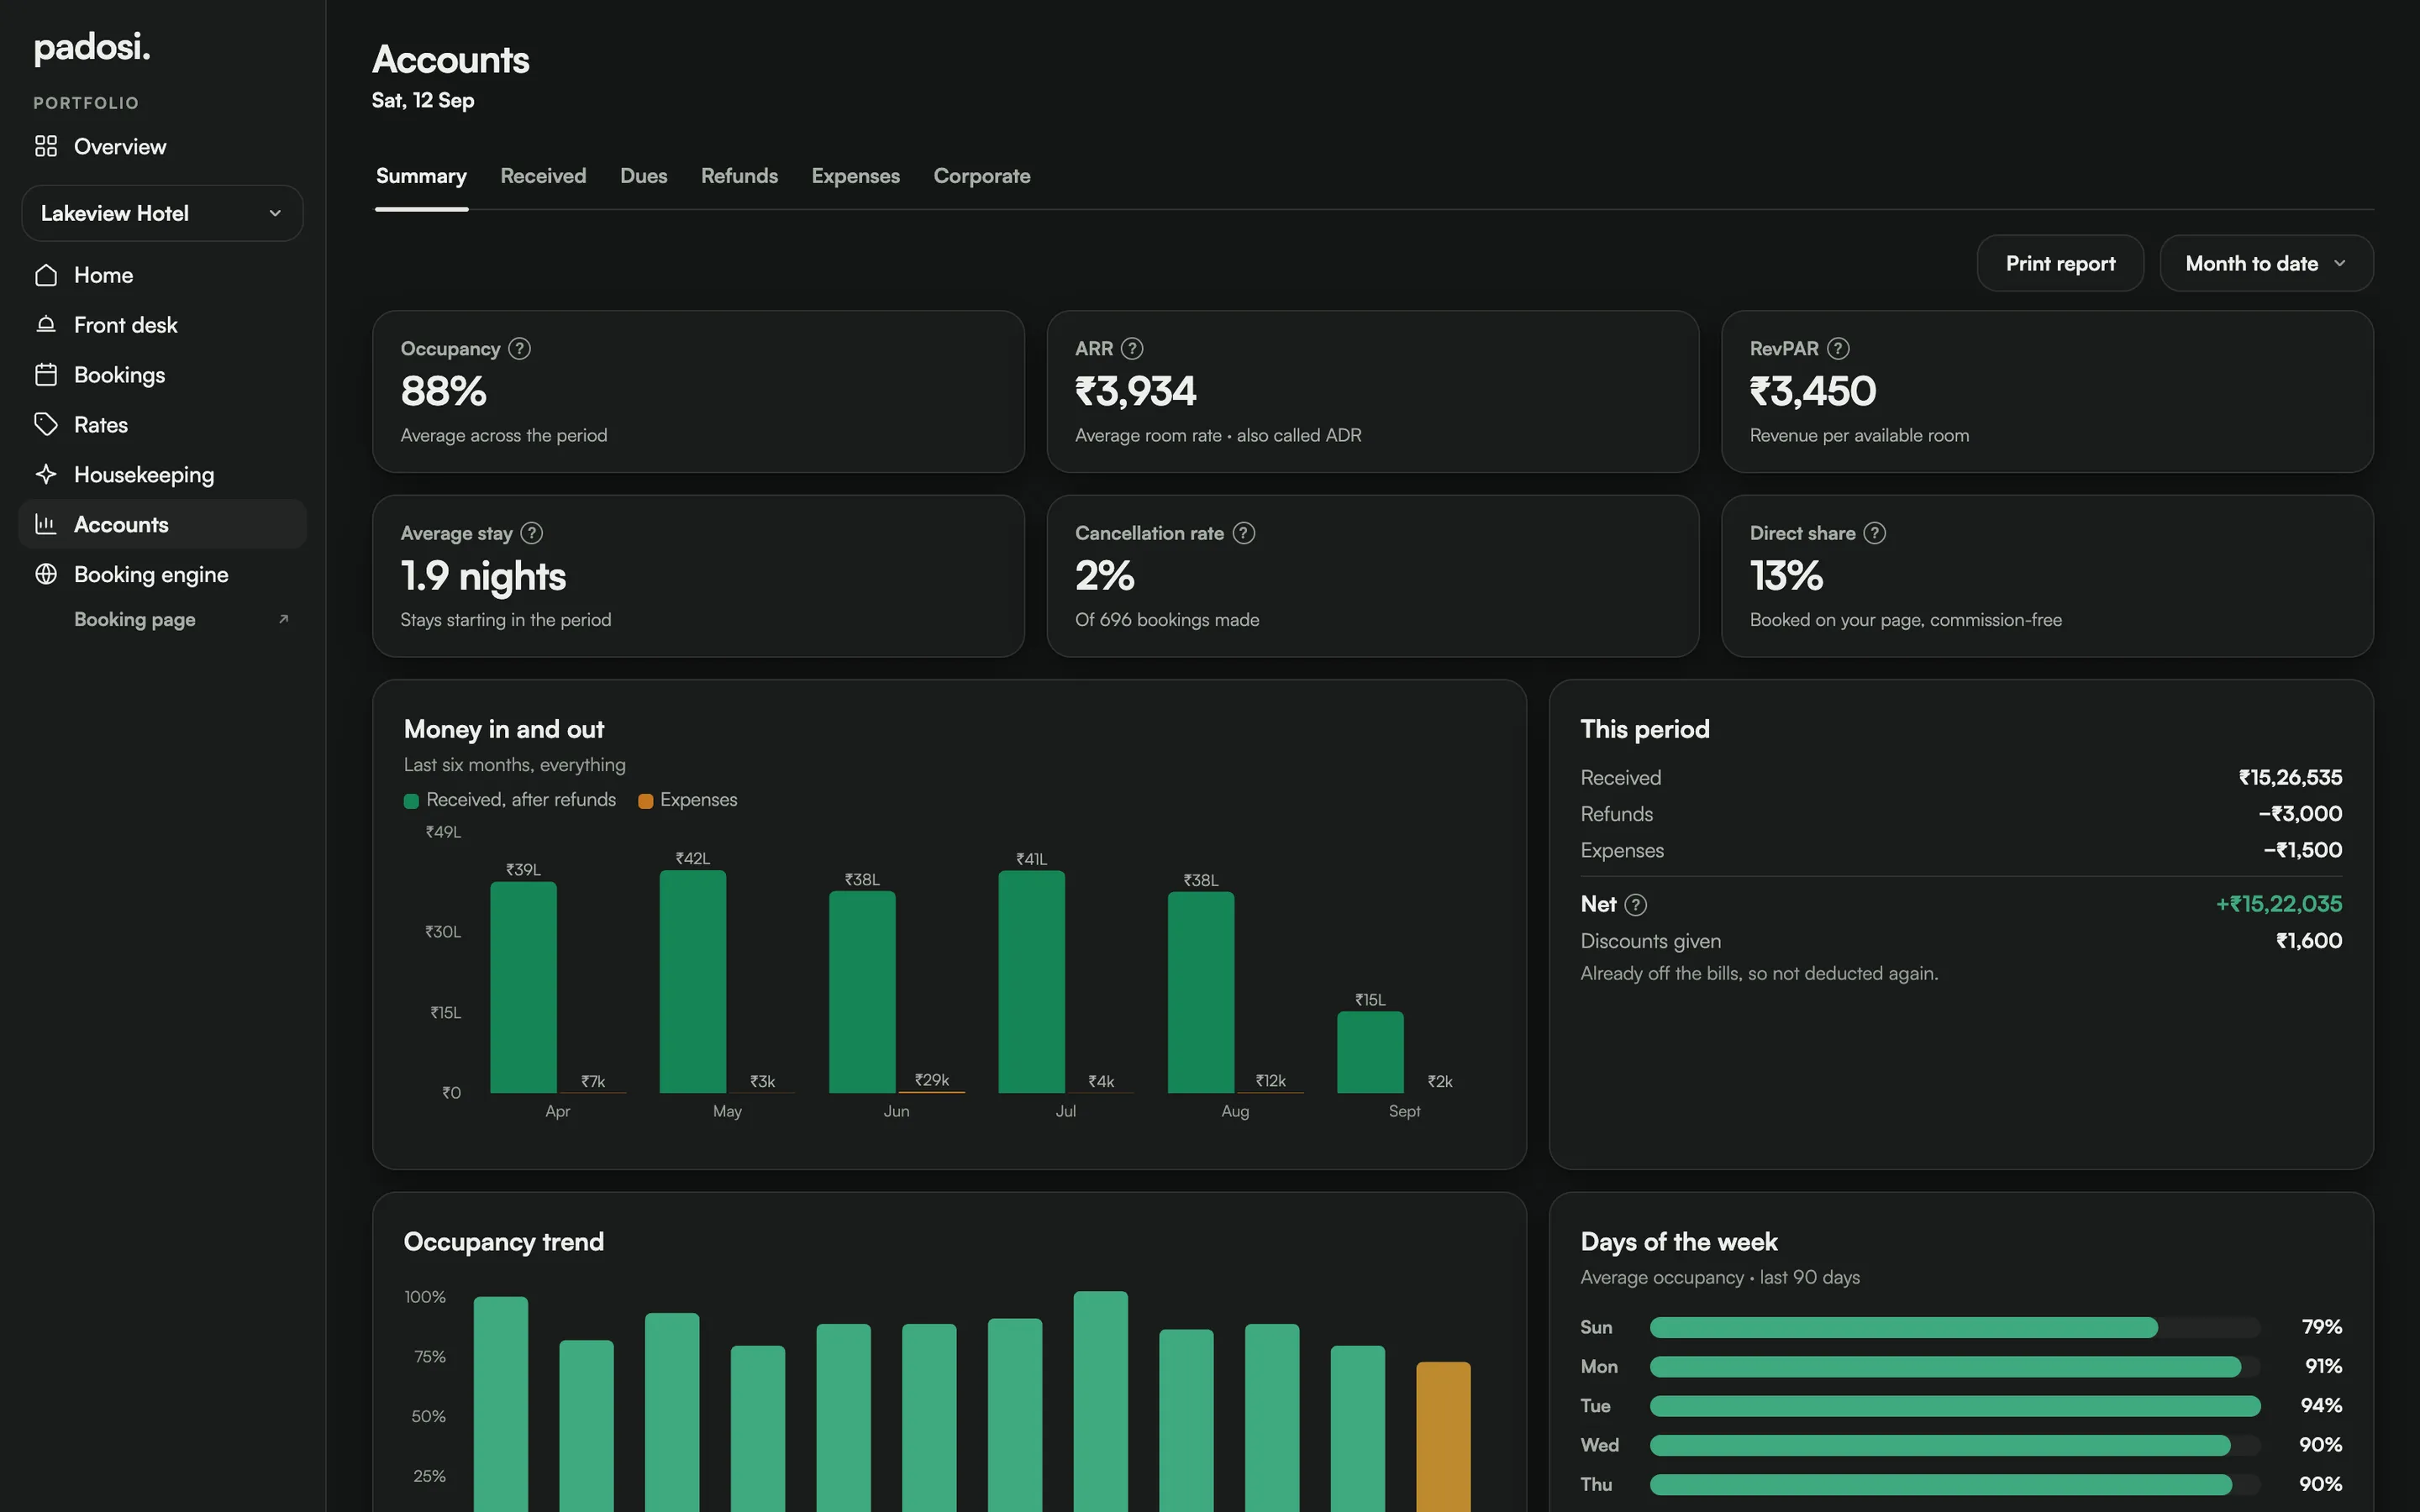
Task: Click the Overview grid icon
Action: [x=46, y=146]
